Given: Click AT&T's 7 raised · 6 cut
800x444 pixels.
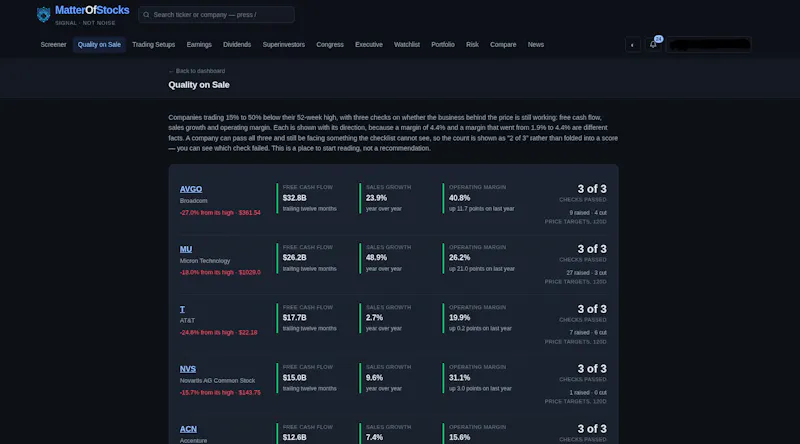Looking at the screenshot, I should (x=588, y=333).
